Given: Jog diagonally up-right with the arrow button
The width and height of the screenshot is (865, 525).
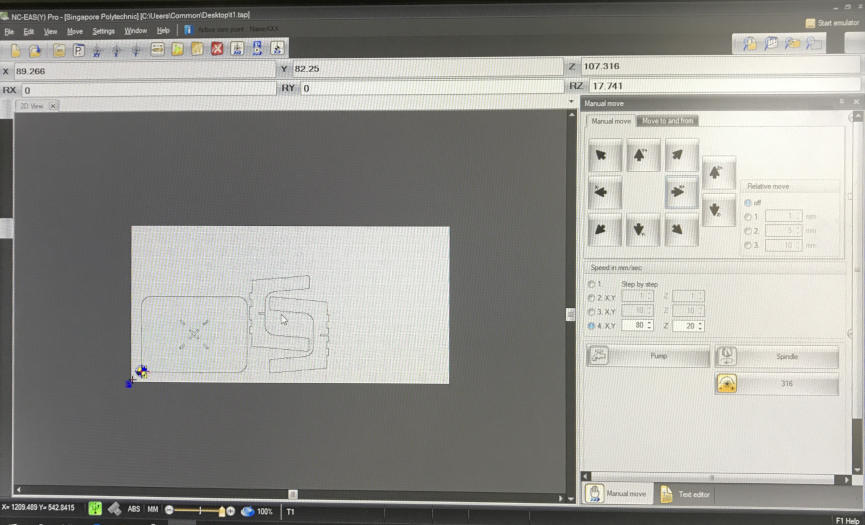Looking at the screenshot, I should coord(681,155).
